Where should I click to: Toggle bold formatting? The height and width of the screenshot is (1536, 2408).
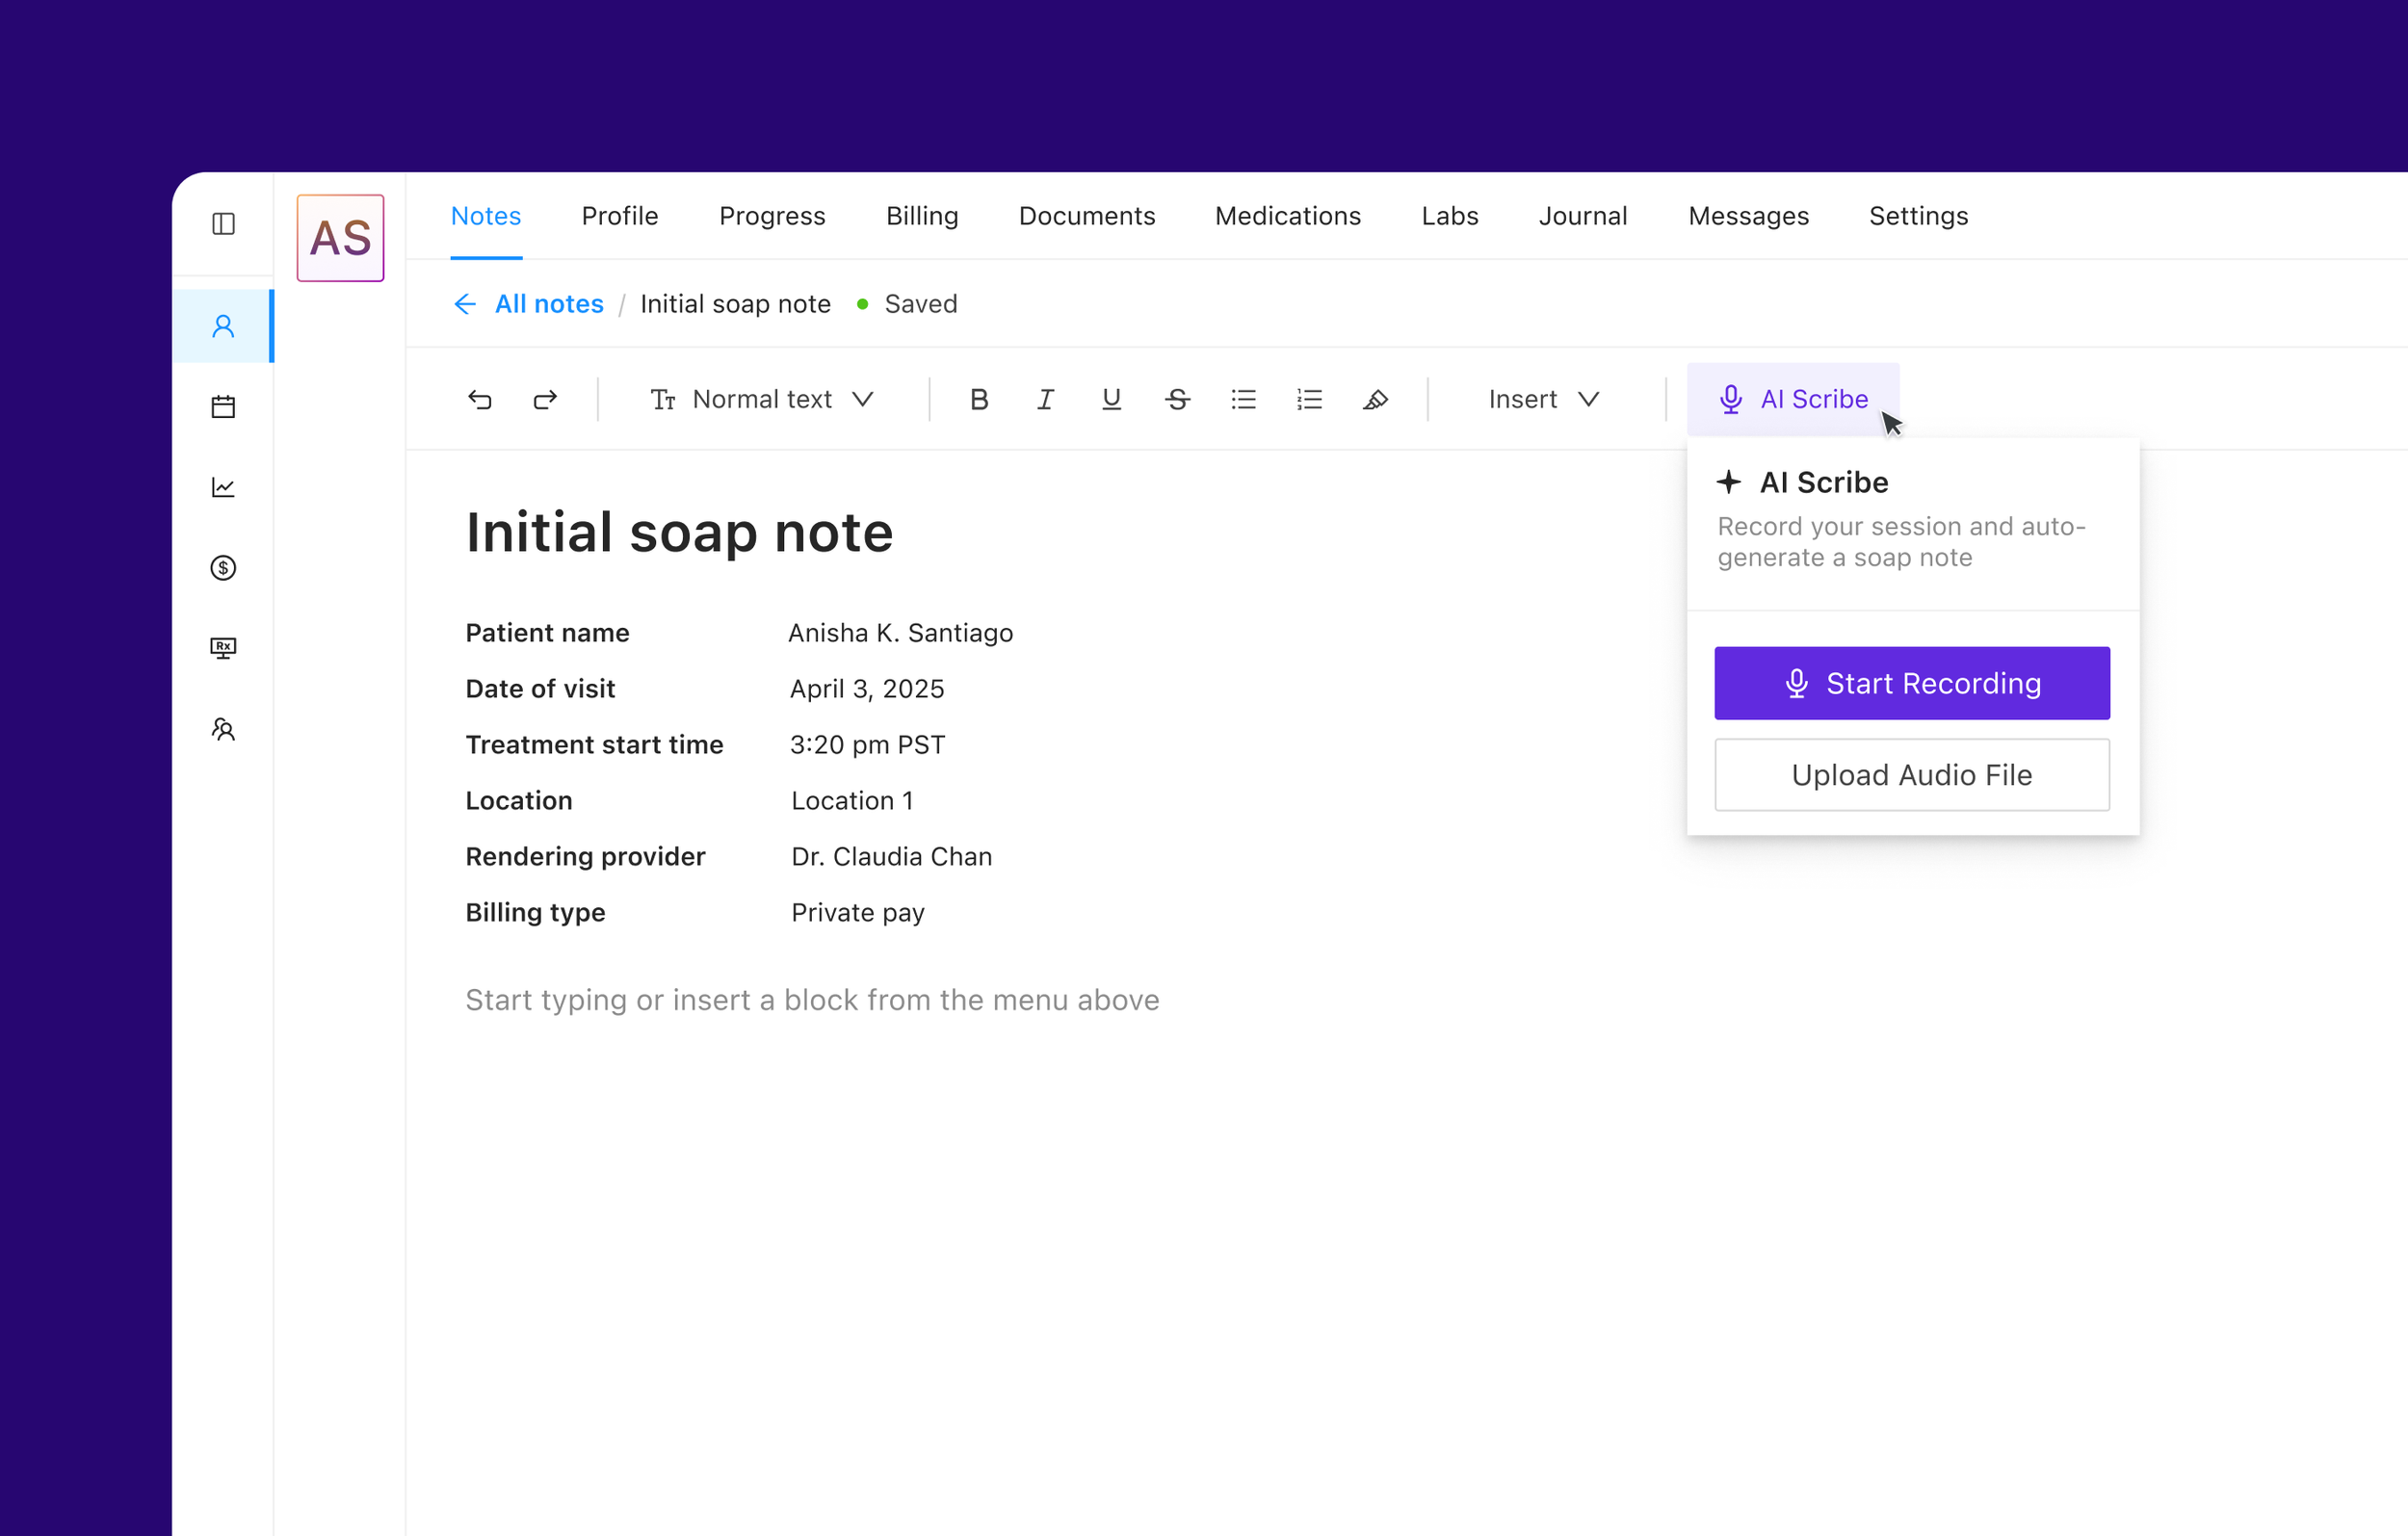(979, 400)
